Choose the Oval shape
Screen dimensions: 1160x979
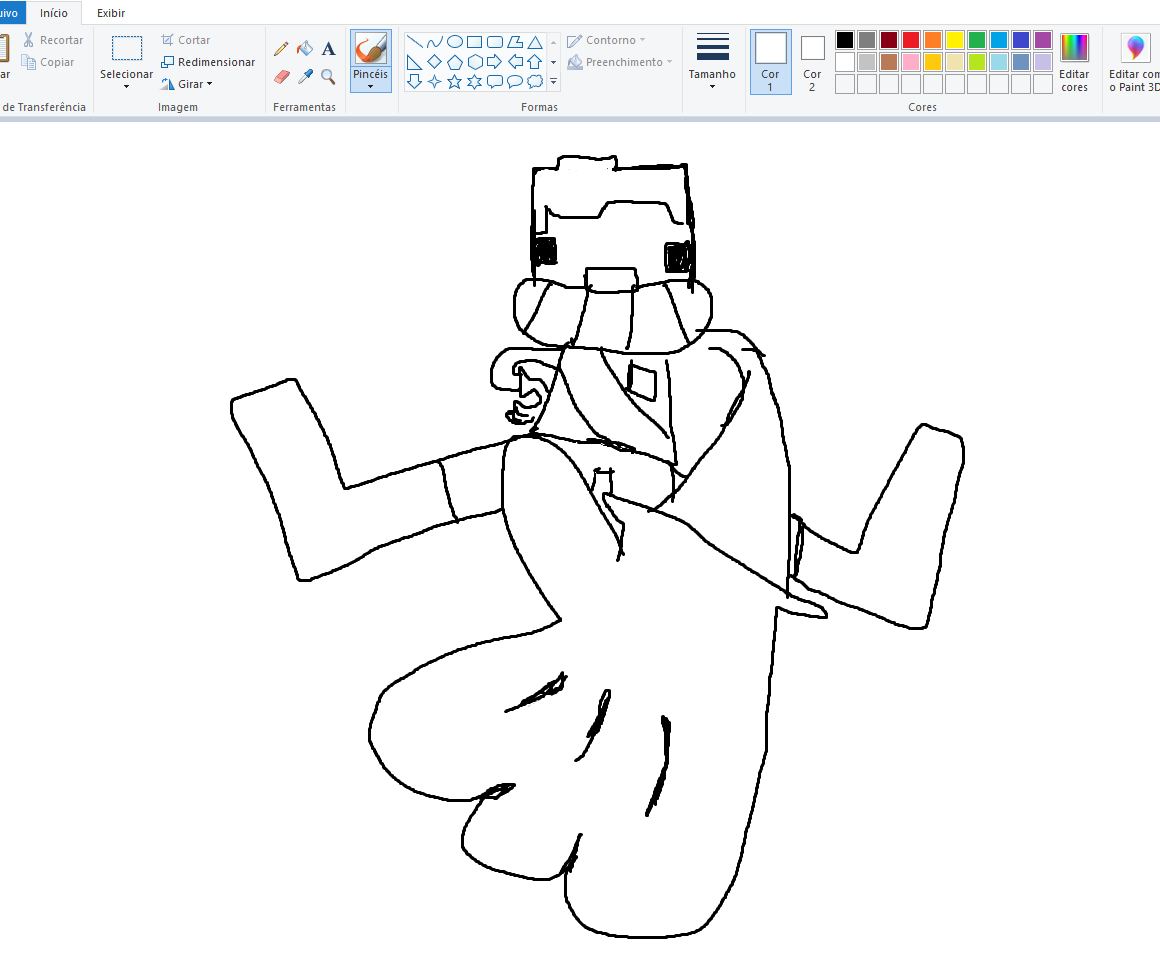coord(455,41)
